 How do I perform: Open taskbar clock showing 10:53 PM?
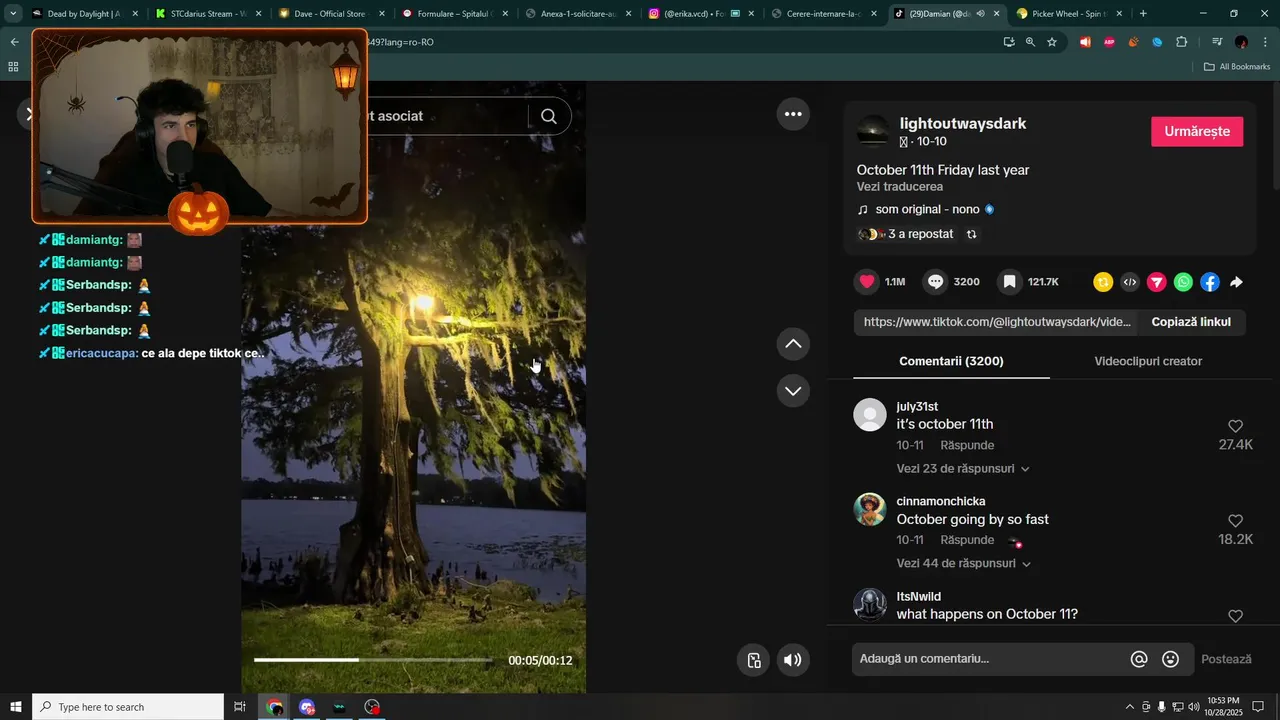(1223, 707)
